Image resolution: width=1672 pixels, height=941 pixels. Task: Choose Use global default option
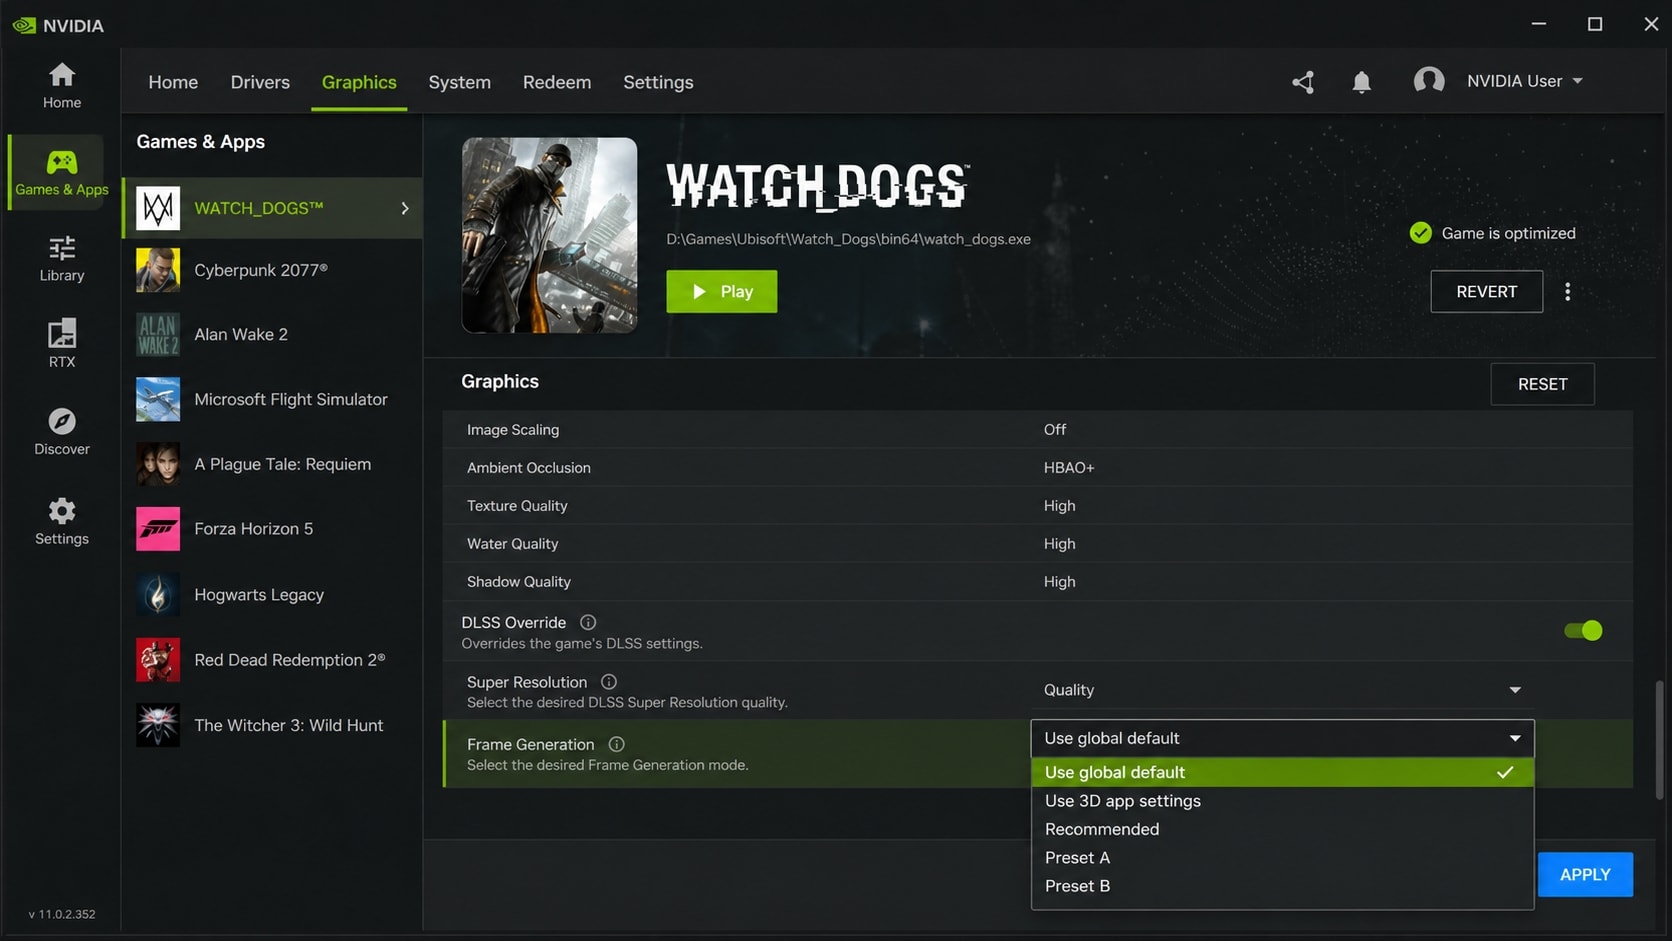(1282, 772)
